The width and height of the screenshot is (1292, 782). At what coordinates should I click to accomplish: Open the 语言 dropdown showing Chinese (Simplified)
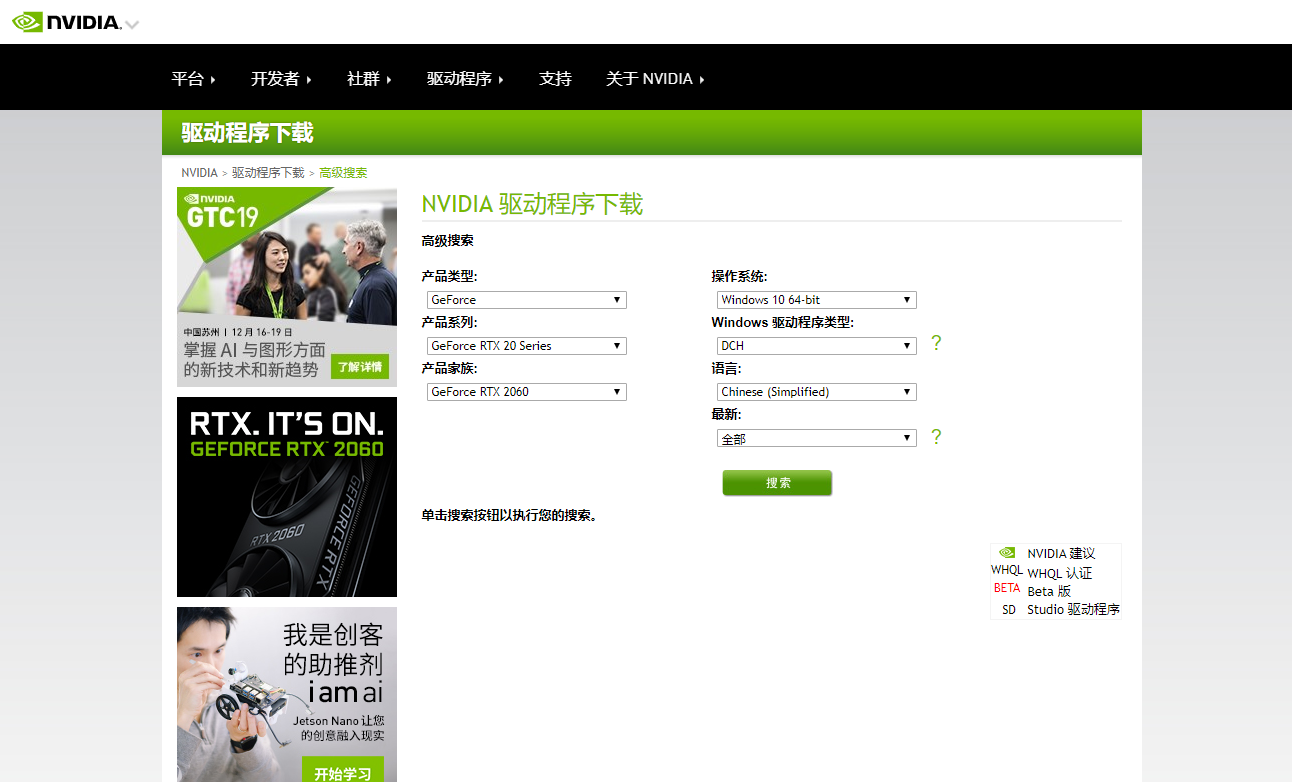click(x=817, y=392)
